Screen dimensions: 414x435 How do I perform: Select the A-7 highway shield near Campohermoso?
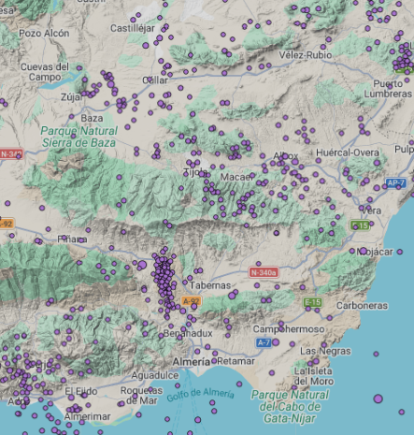(x=264, y=342)
